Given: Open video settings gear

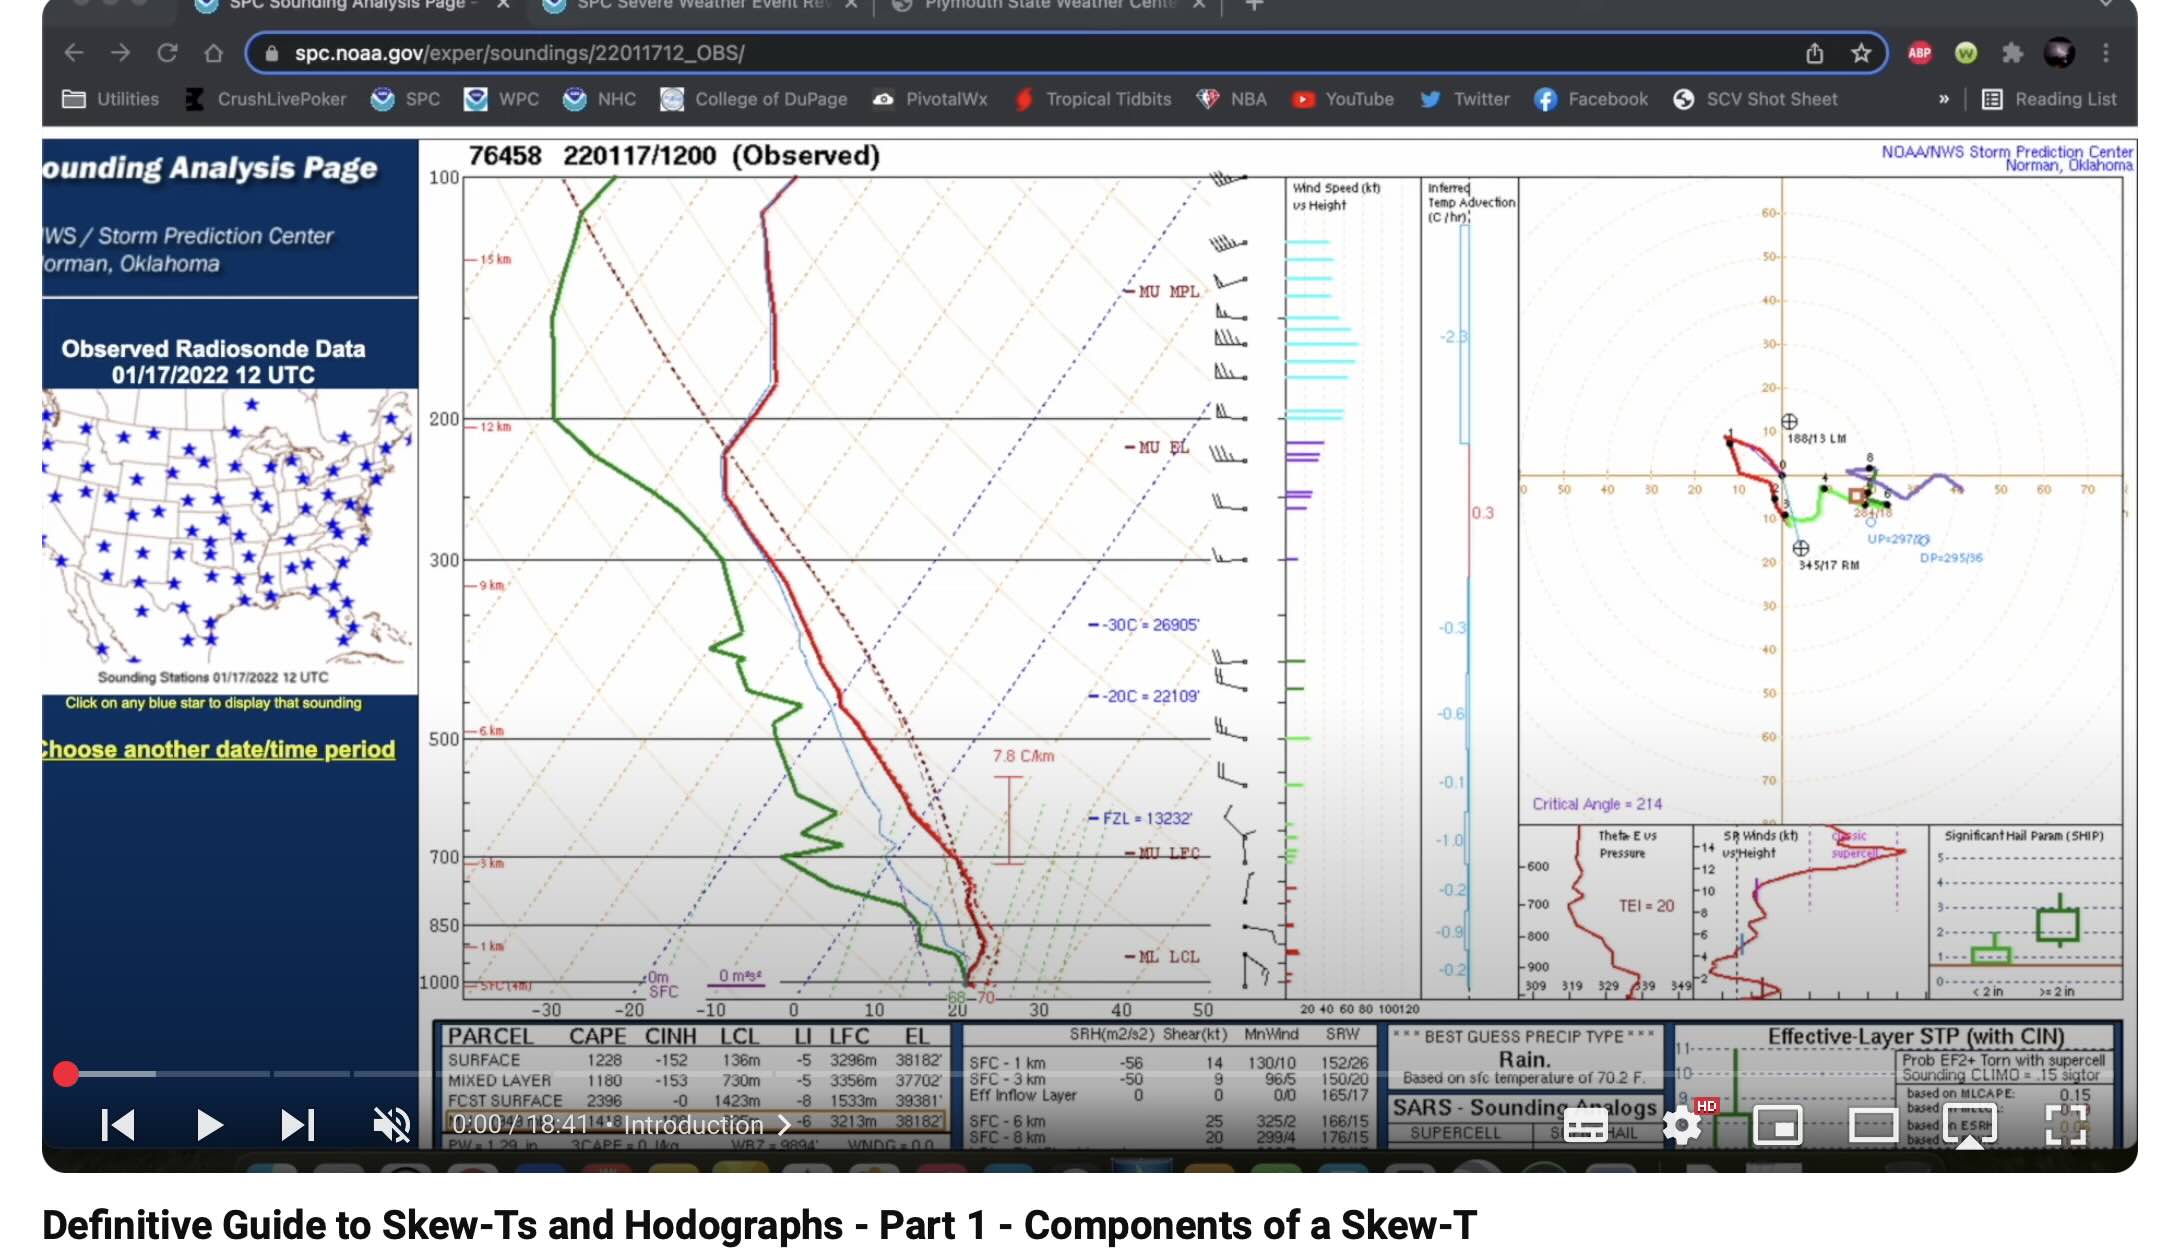Looking at the screenshot, I should 1682,1126.
